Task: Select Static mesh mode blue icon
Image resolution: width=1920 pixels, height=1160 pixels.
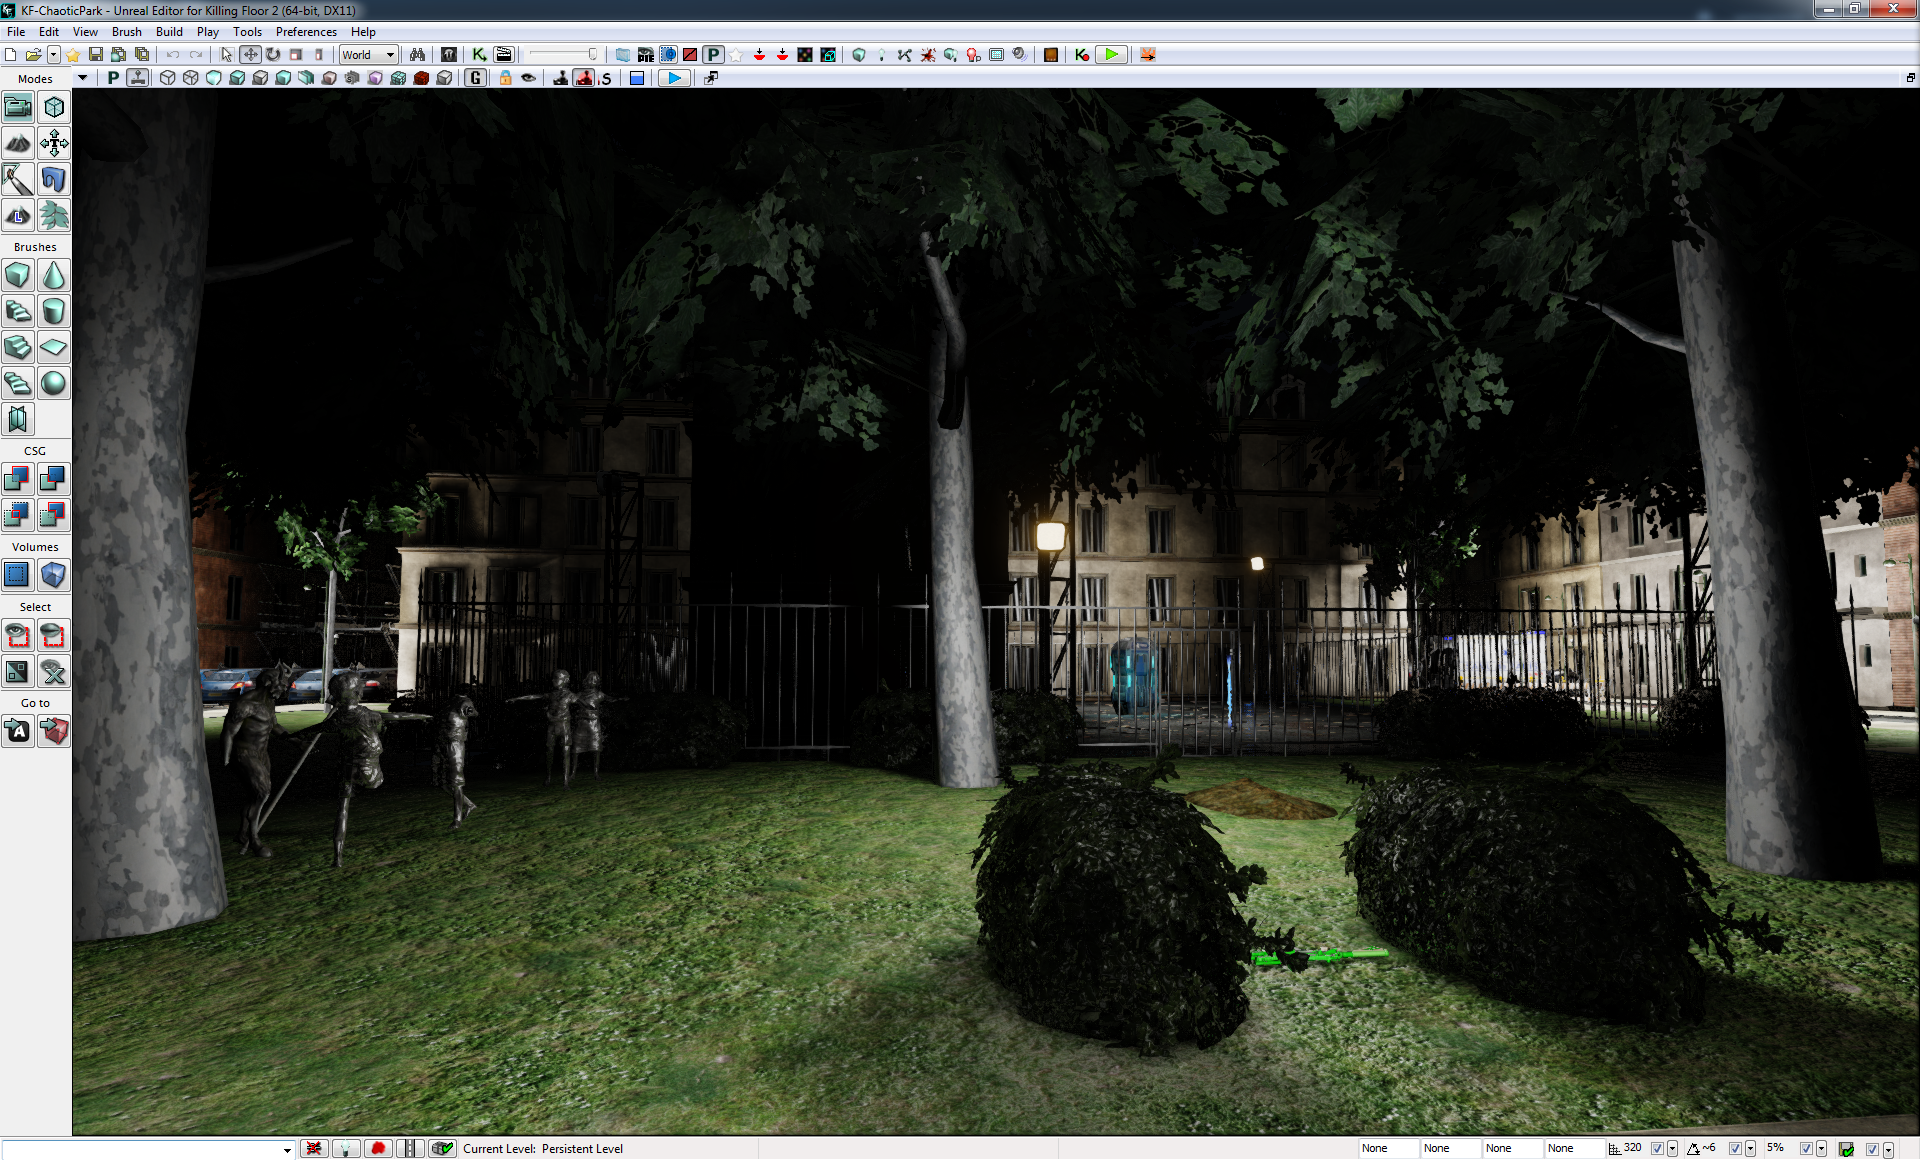Action: (x=54, y=179)
